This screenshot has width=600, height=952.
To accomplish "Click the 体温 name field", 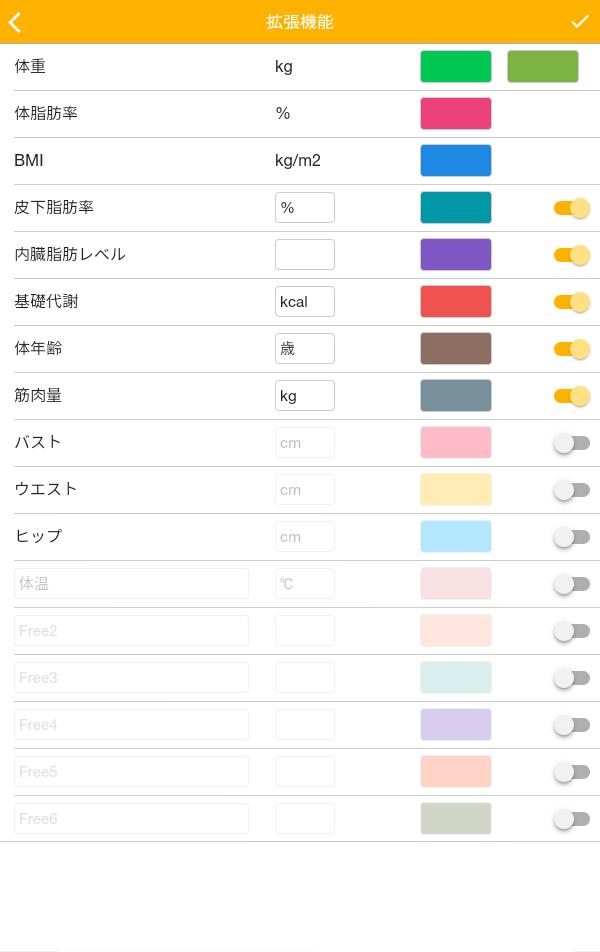I will [131, 583].
